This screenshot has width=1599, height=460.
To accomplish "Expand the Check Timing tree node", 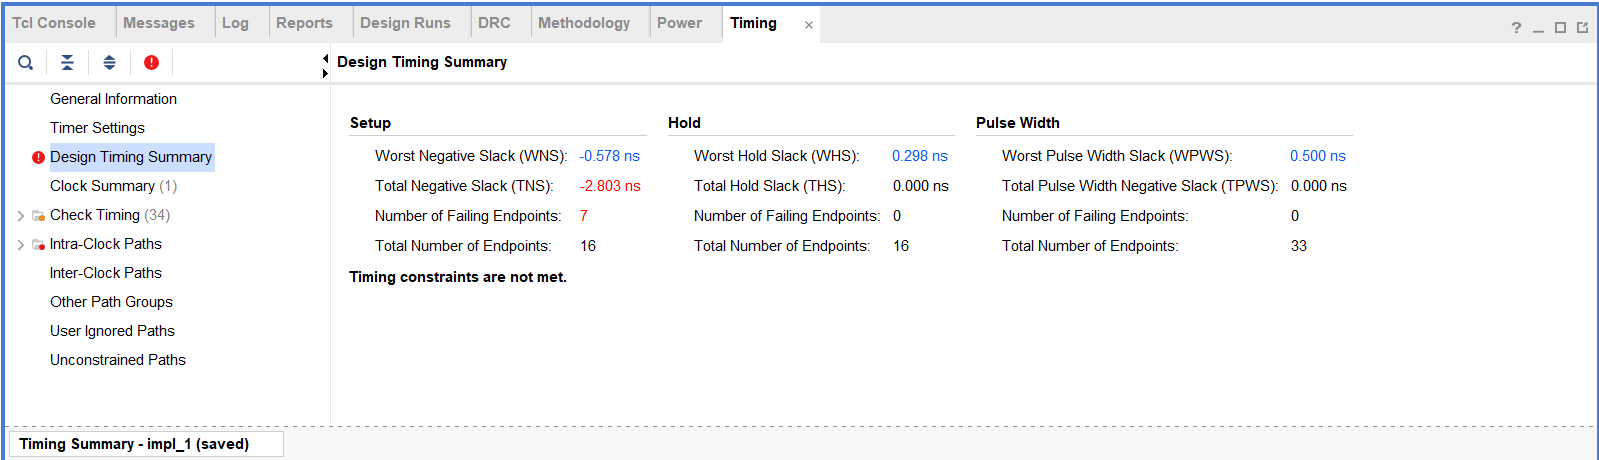I will pos(21,215).
